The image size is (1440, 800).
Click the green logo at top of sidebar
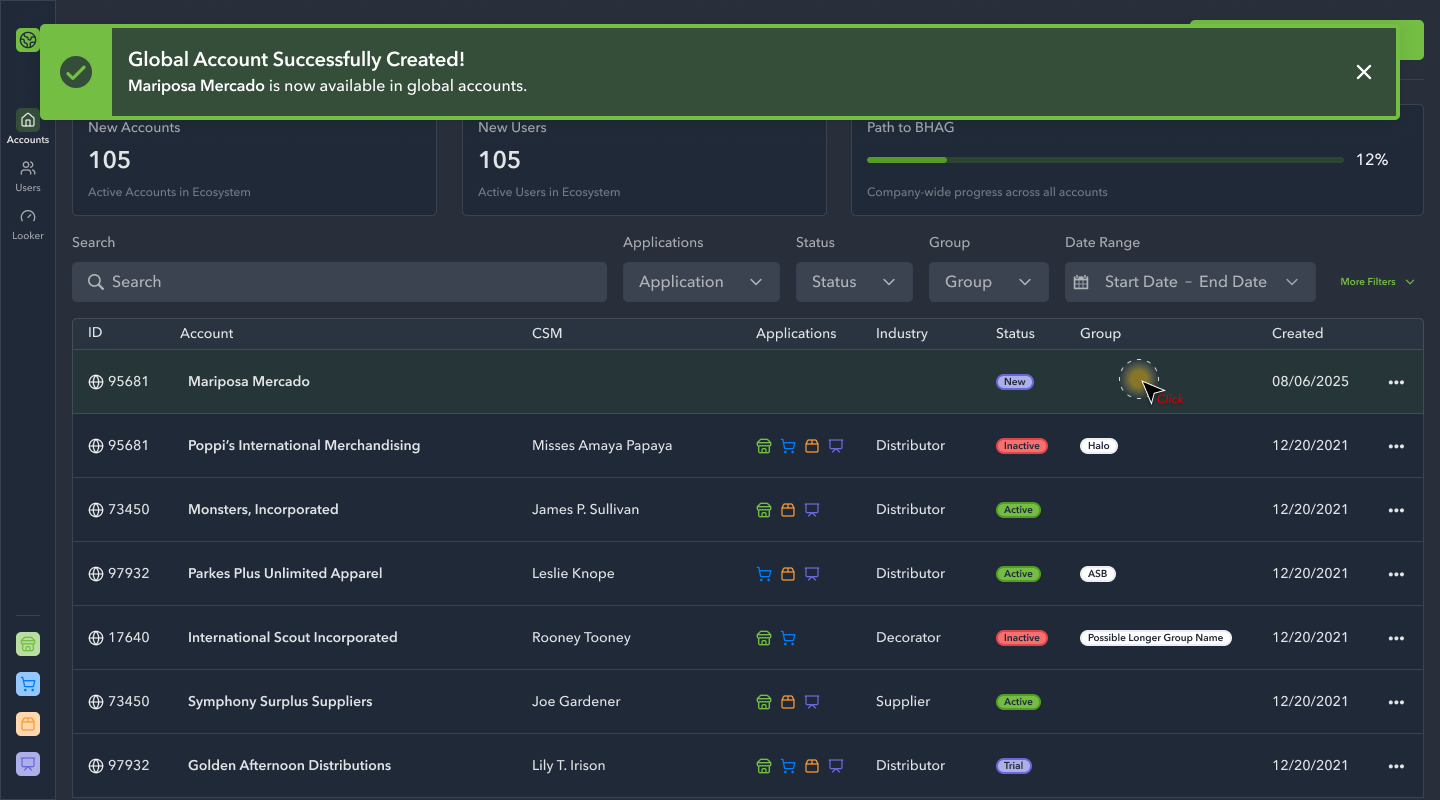(28, 40)
